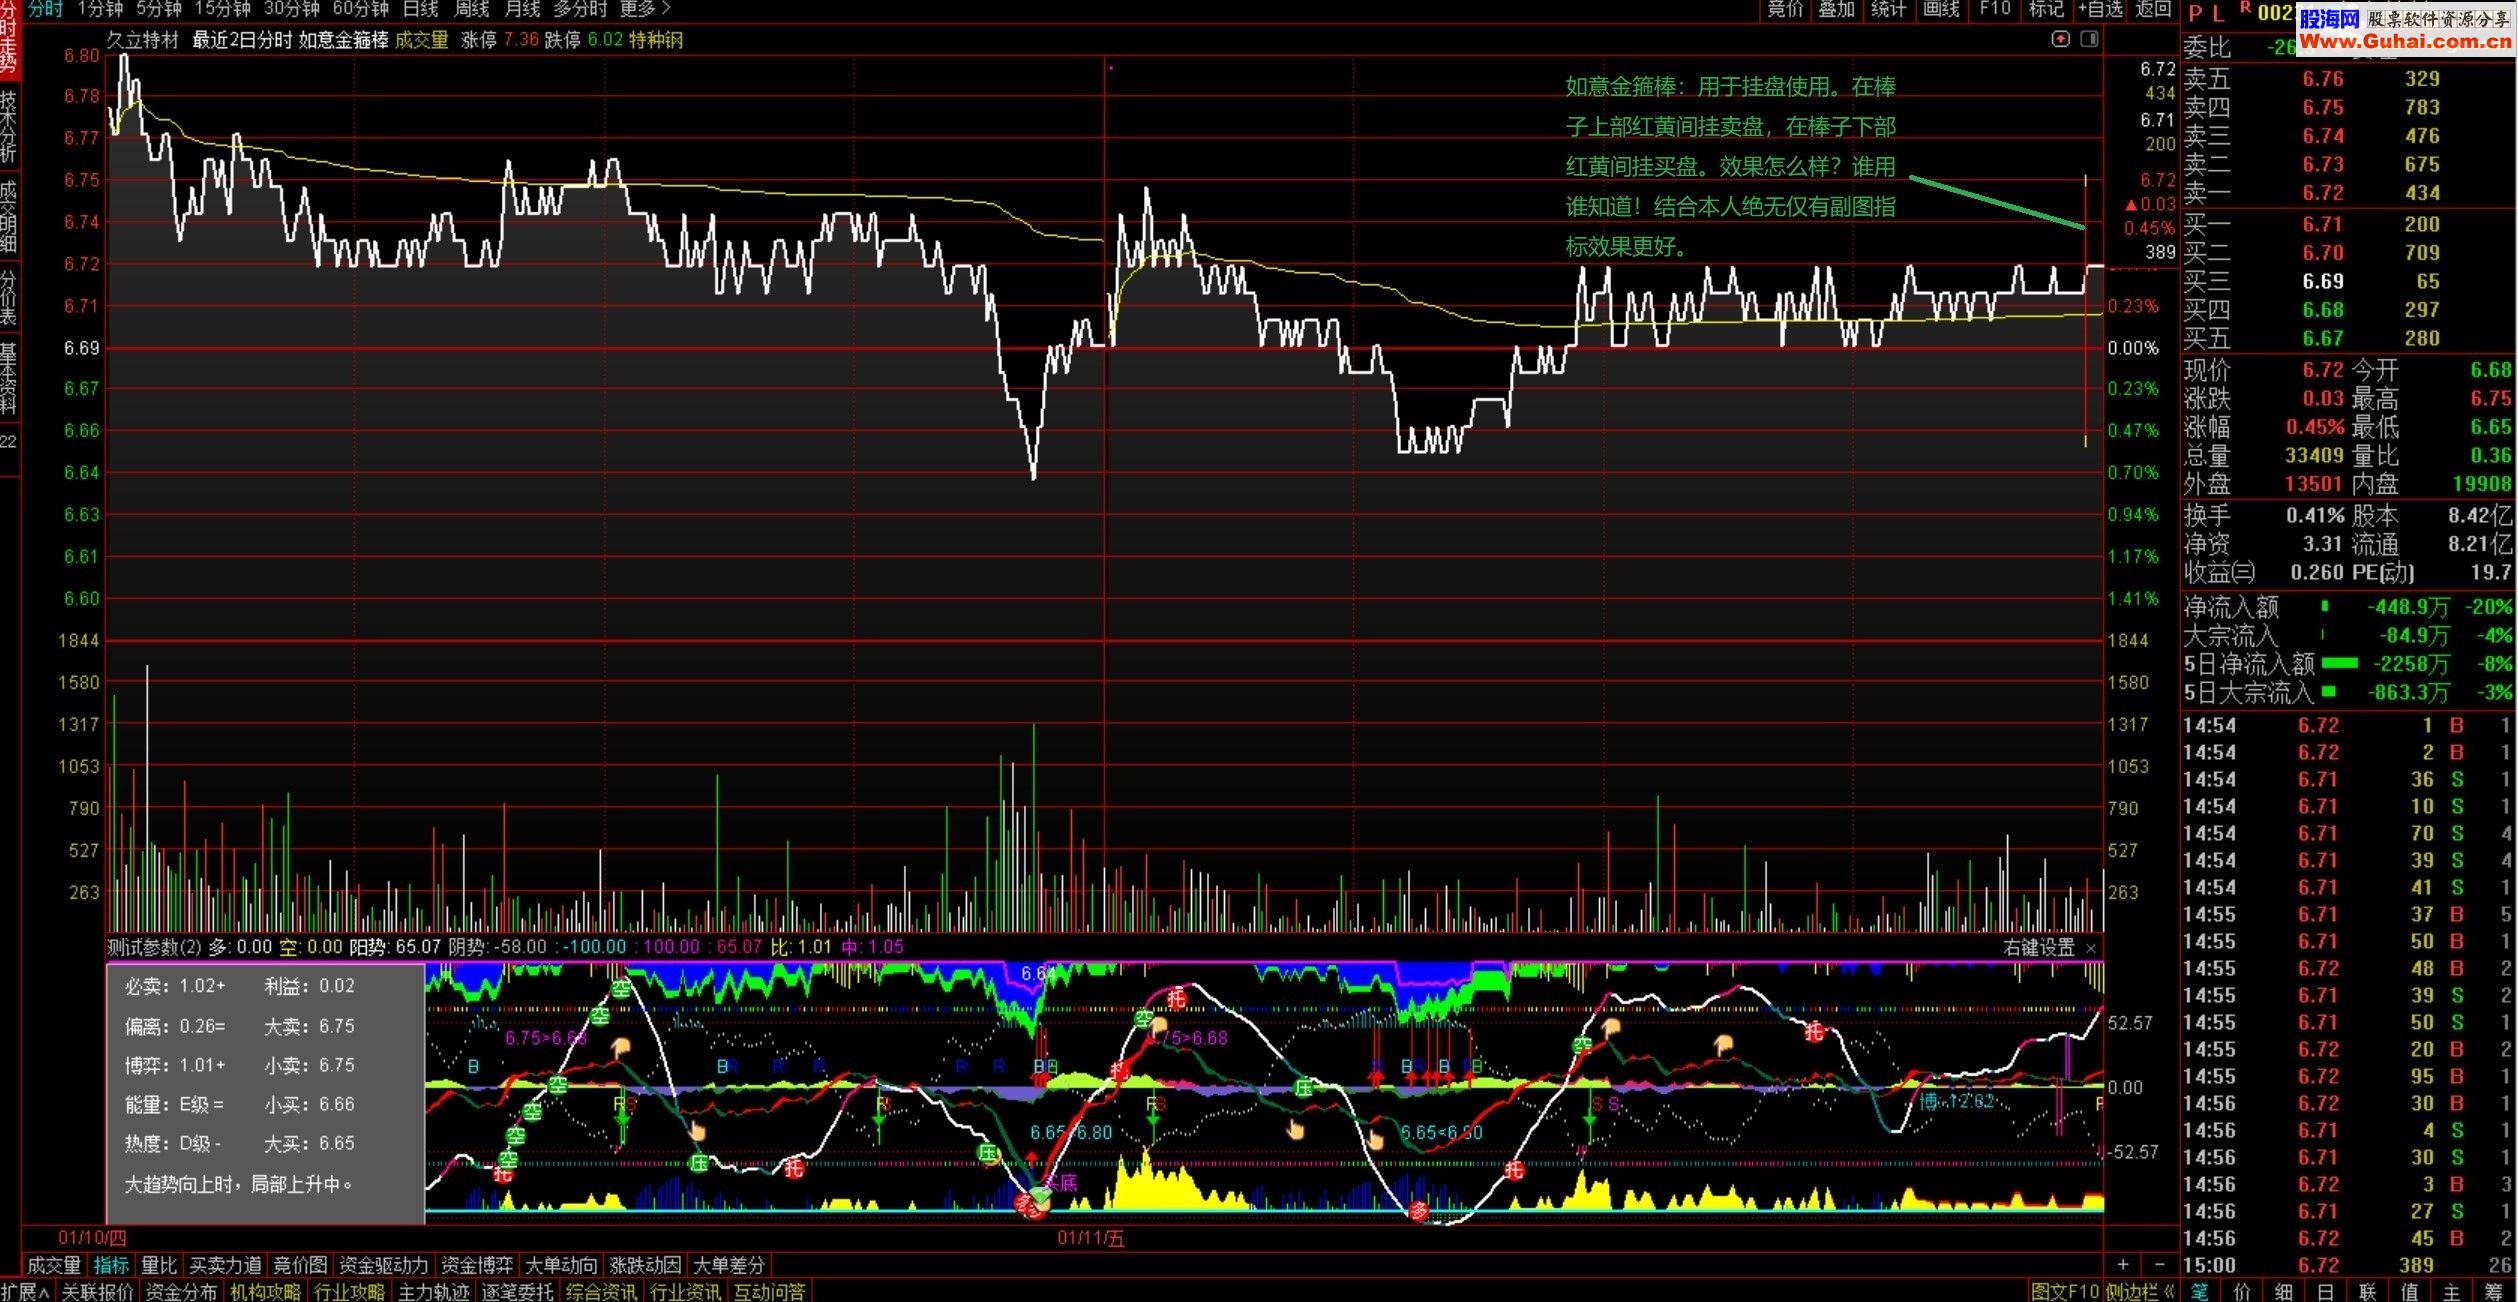The height and width of the screenshot is (1302, 2518).
Task: Switch to the 15分钟 period
Action: point(222,9)
